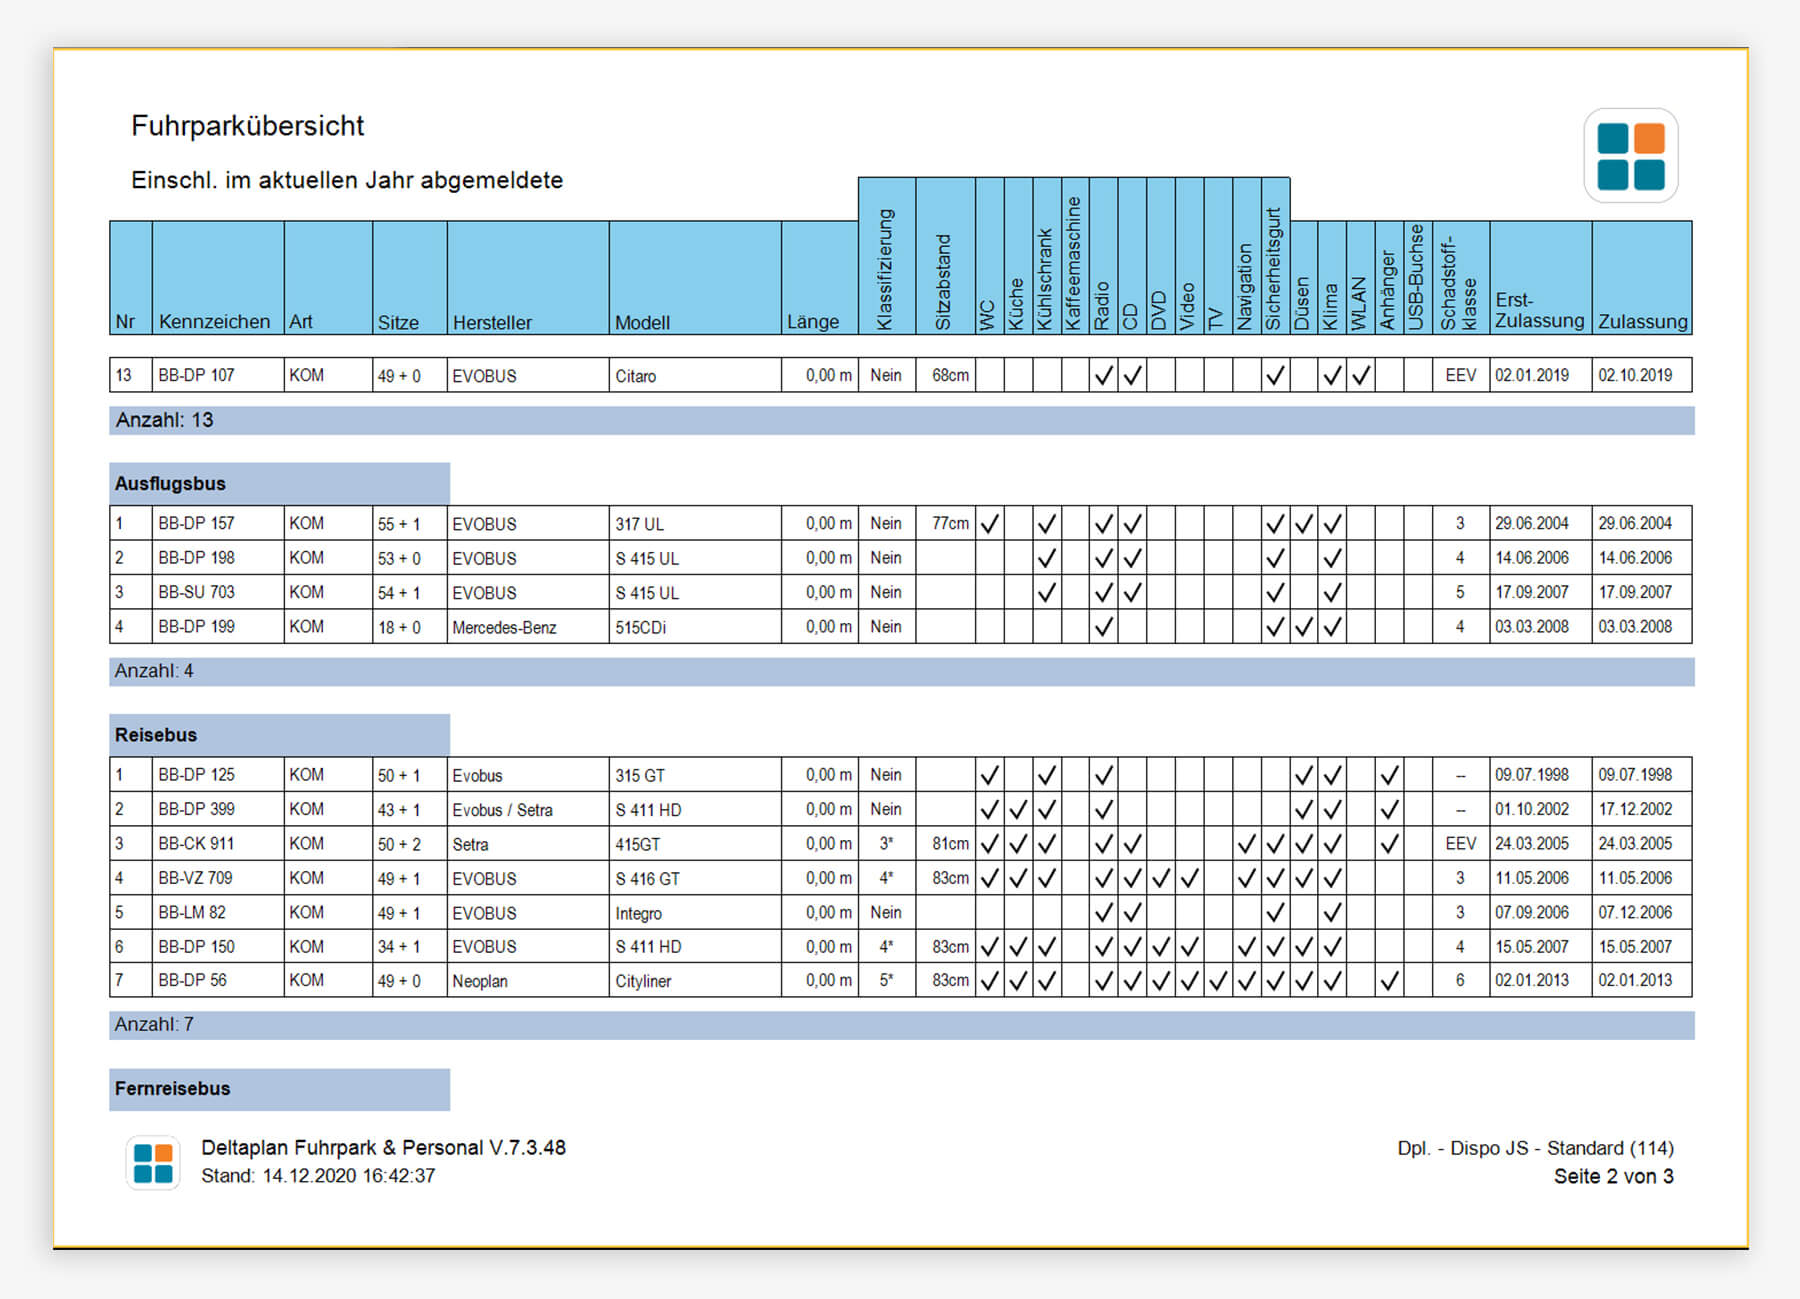Click the WLAN checkmark for BB-DP 107
The image size is (1800, 1299).
point(1361,376)
